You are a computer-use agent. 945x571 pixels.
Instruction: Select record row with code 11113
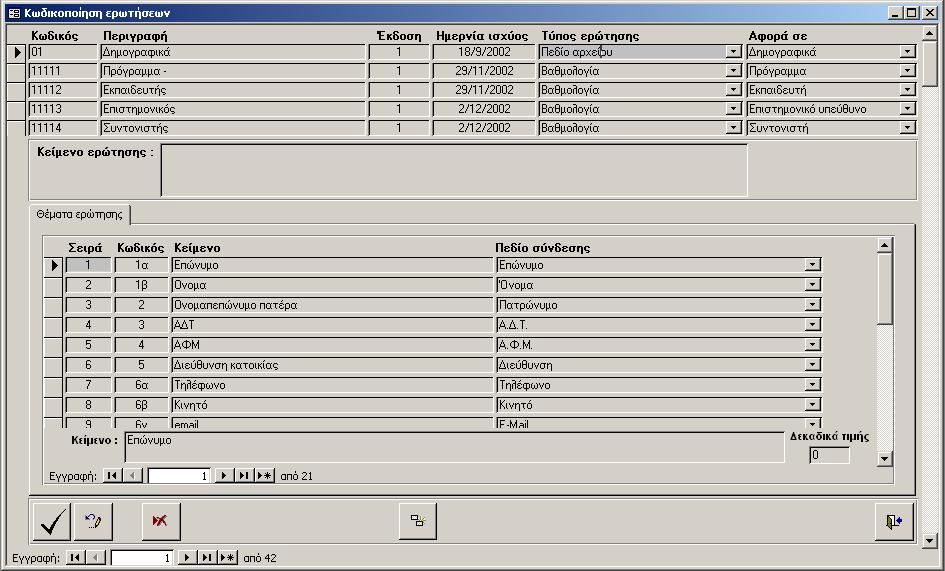pos(16,109)
